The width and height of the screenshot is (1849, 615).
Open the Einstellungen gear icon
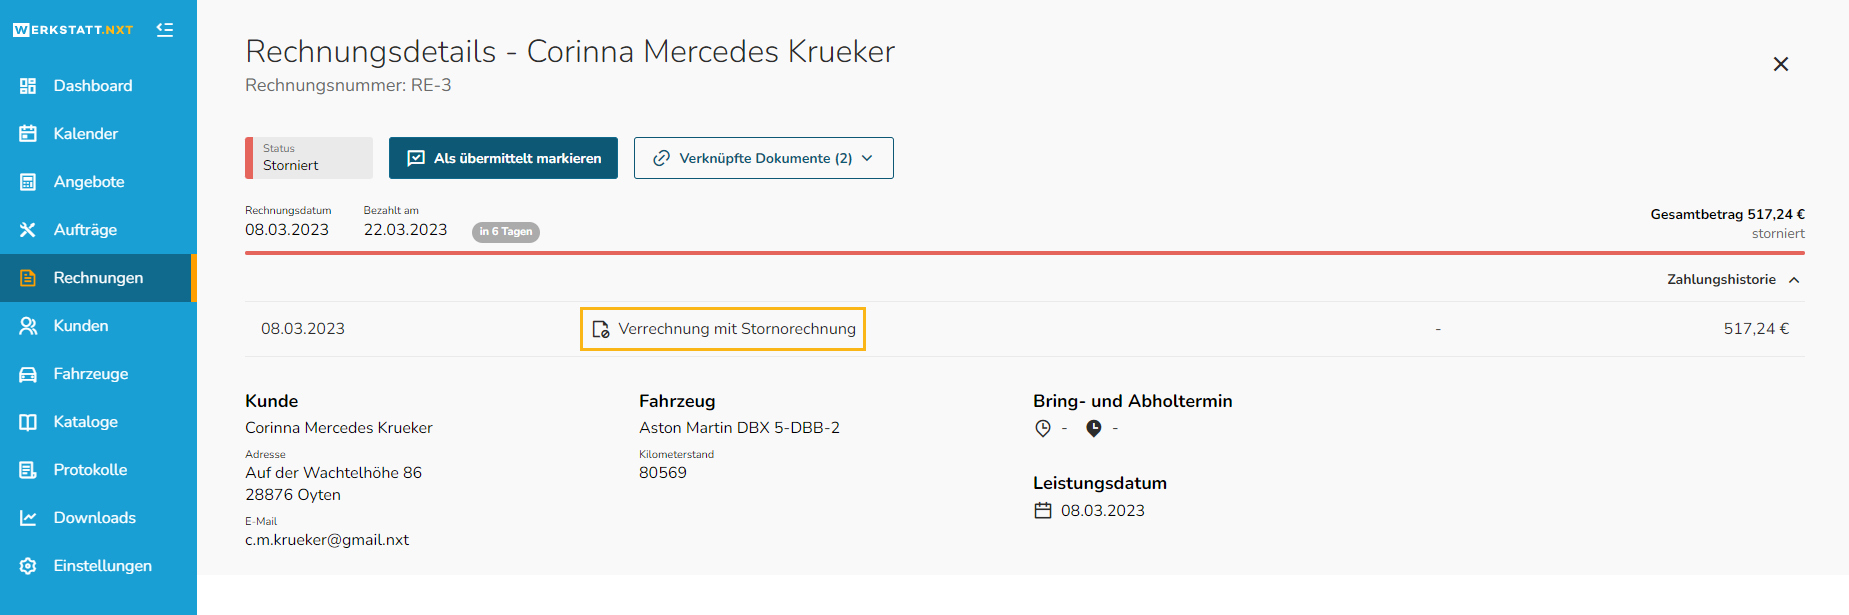28,566
